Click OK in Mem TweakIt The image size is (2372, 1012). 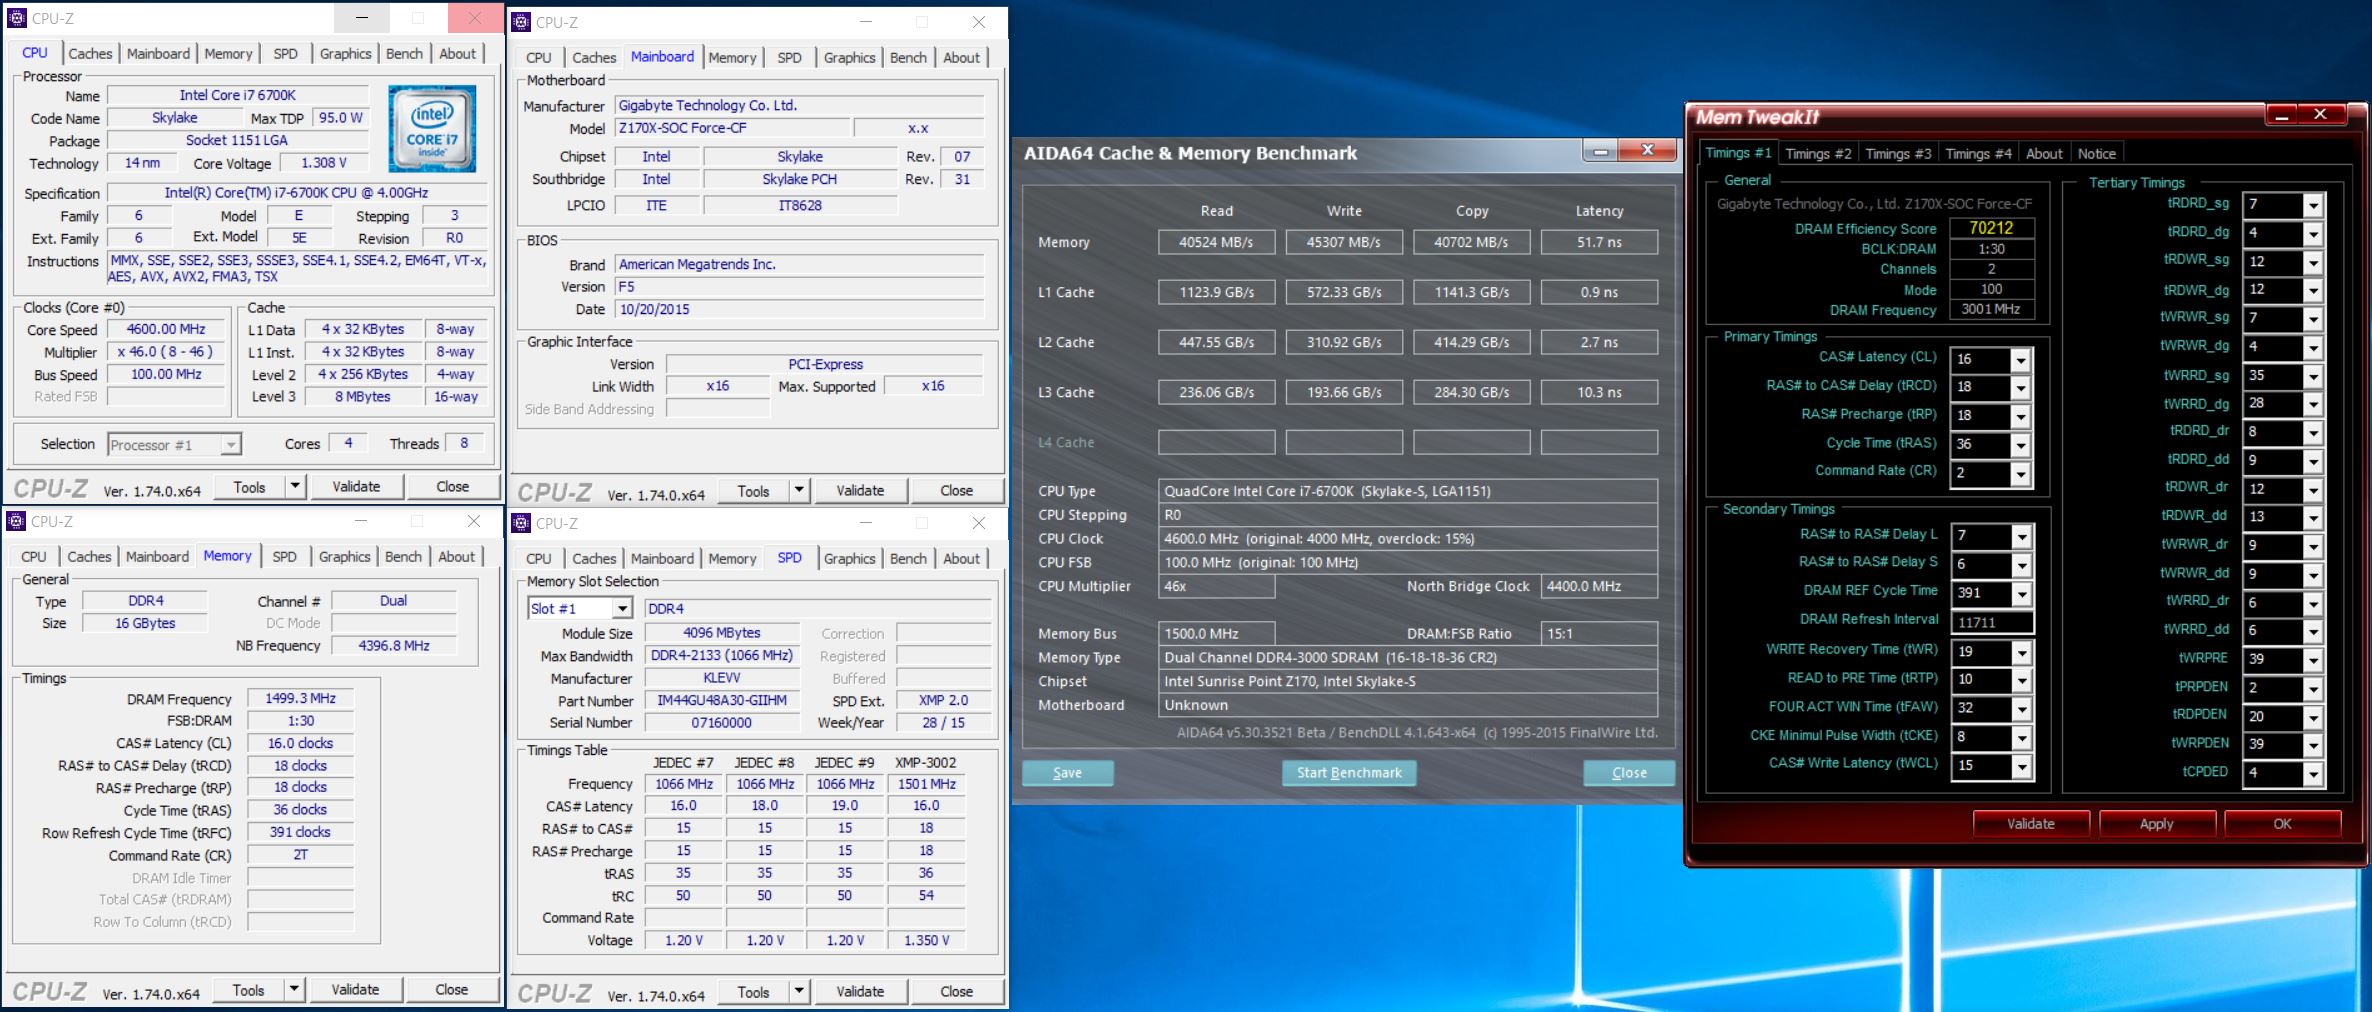[x=2282, y=824]
